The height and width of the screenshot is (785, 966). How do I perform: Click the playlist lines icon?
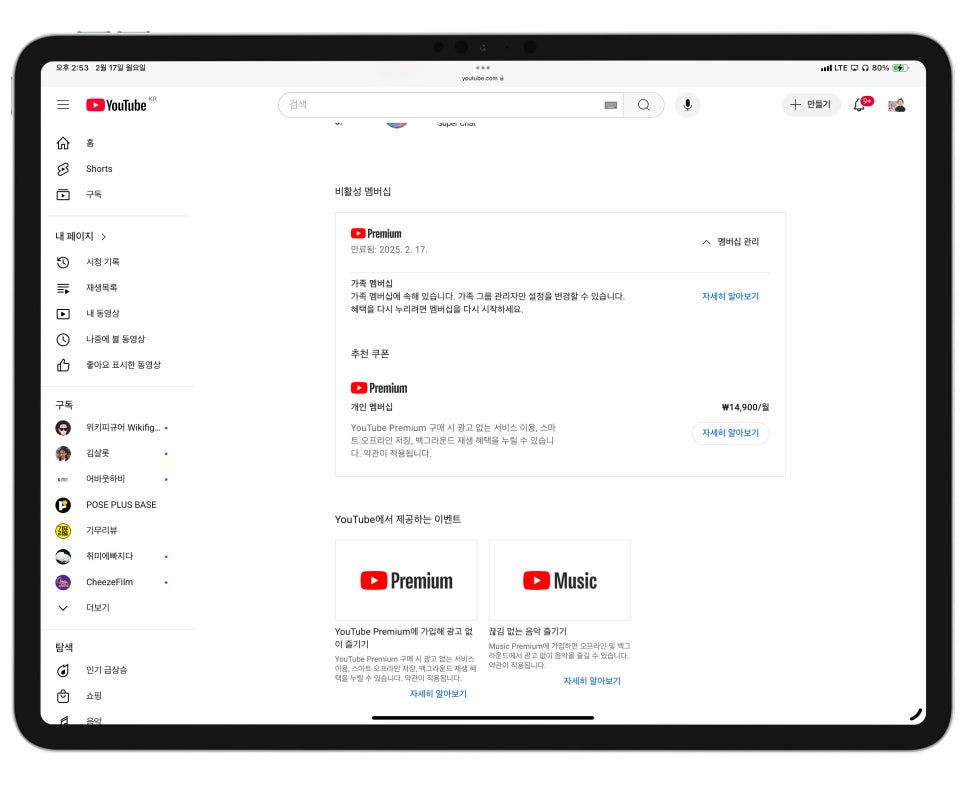coord(63,288)
